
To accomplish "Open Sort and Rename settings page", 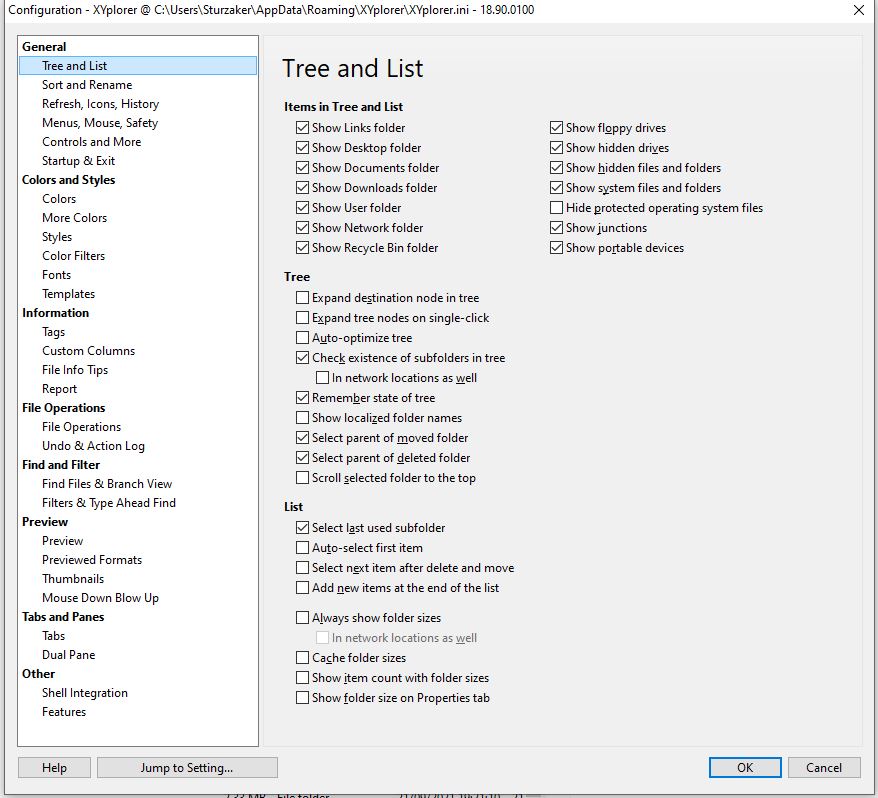I will click(87, 85).
